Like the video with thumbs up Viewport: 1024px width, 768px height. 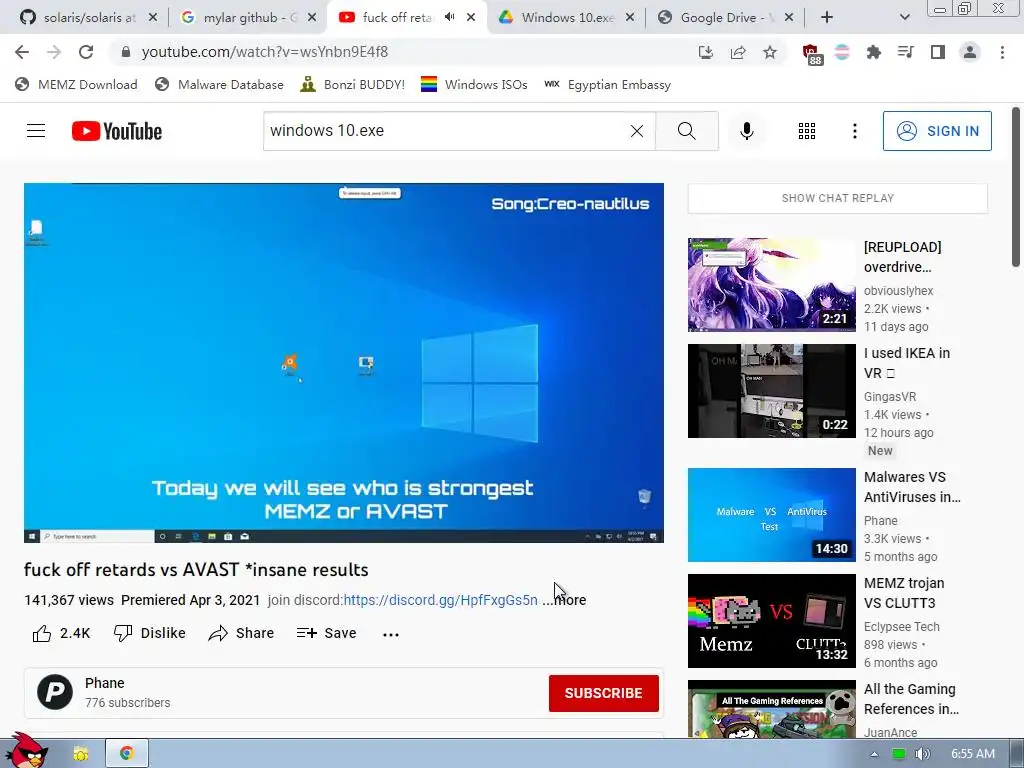[x=61, y=633]
